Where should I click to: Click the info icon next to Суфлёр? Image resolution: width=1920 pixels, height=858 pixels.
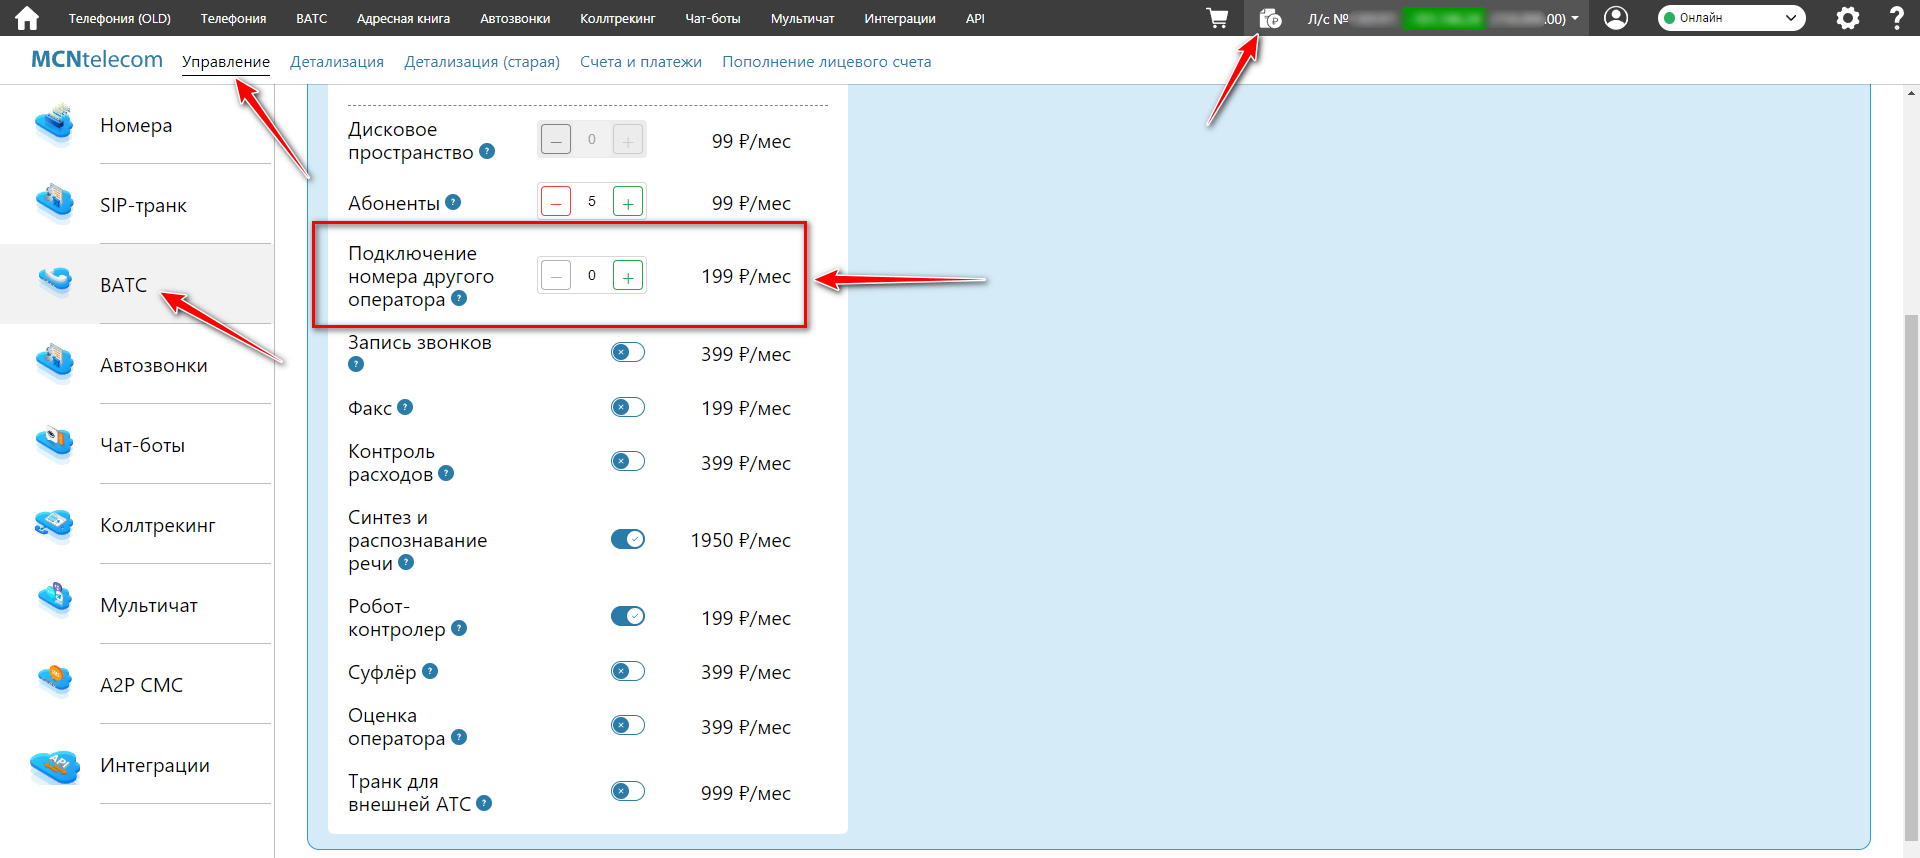click(430, 671)
